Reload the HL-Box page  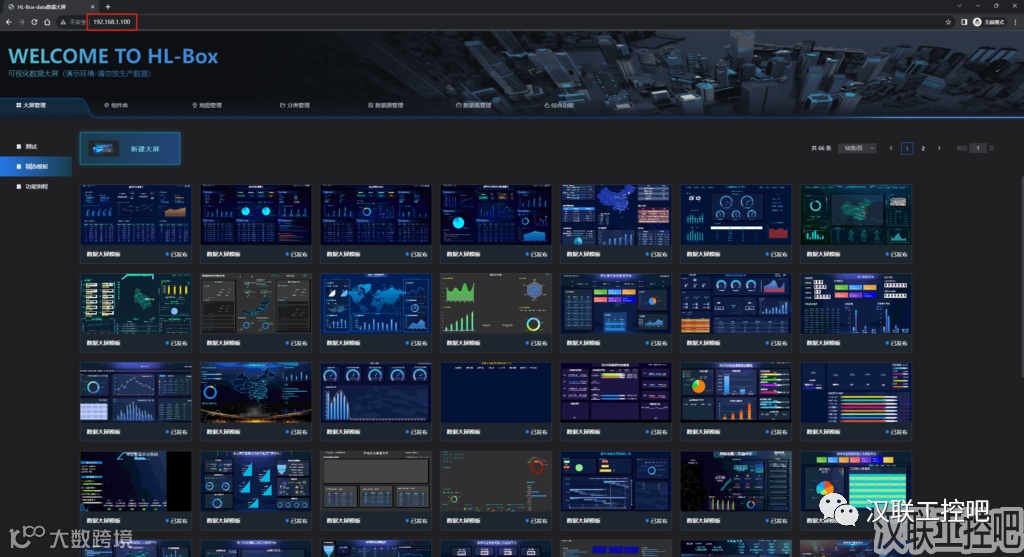[34, 22]
